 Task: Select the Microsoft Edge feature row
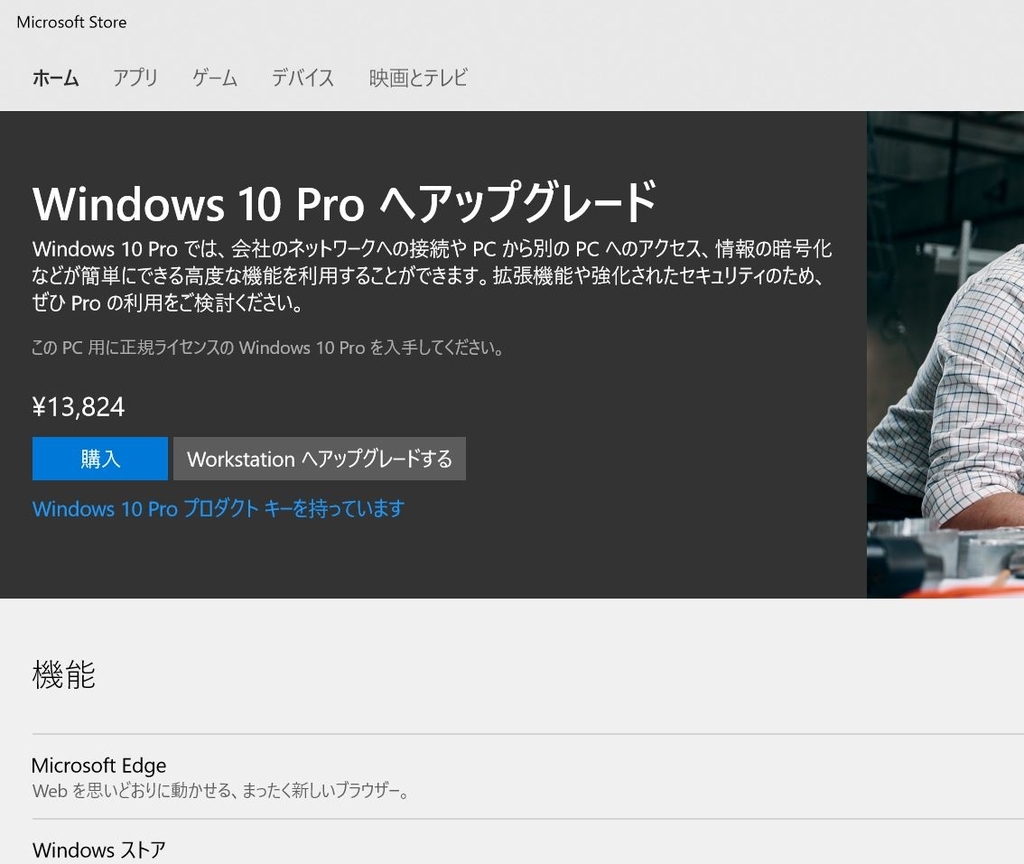[528, 776]
